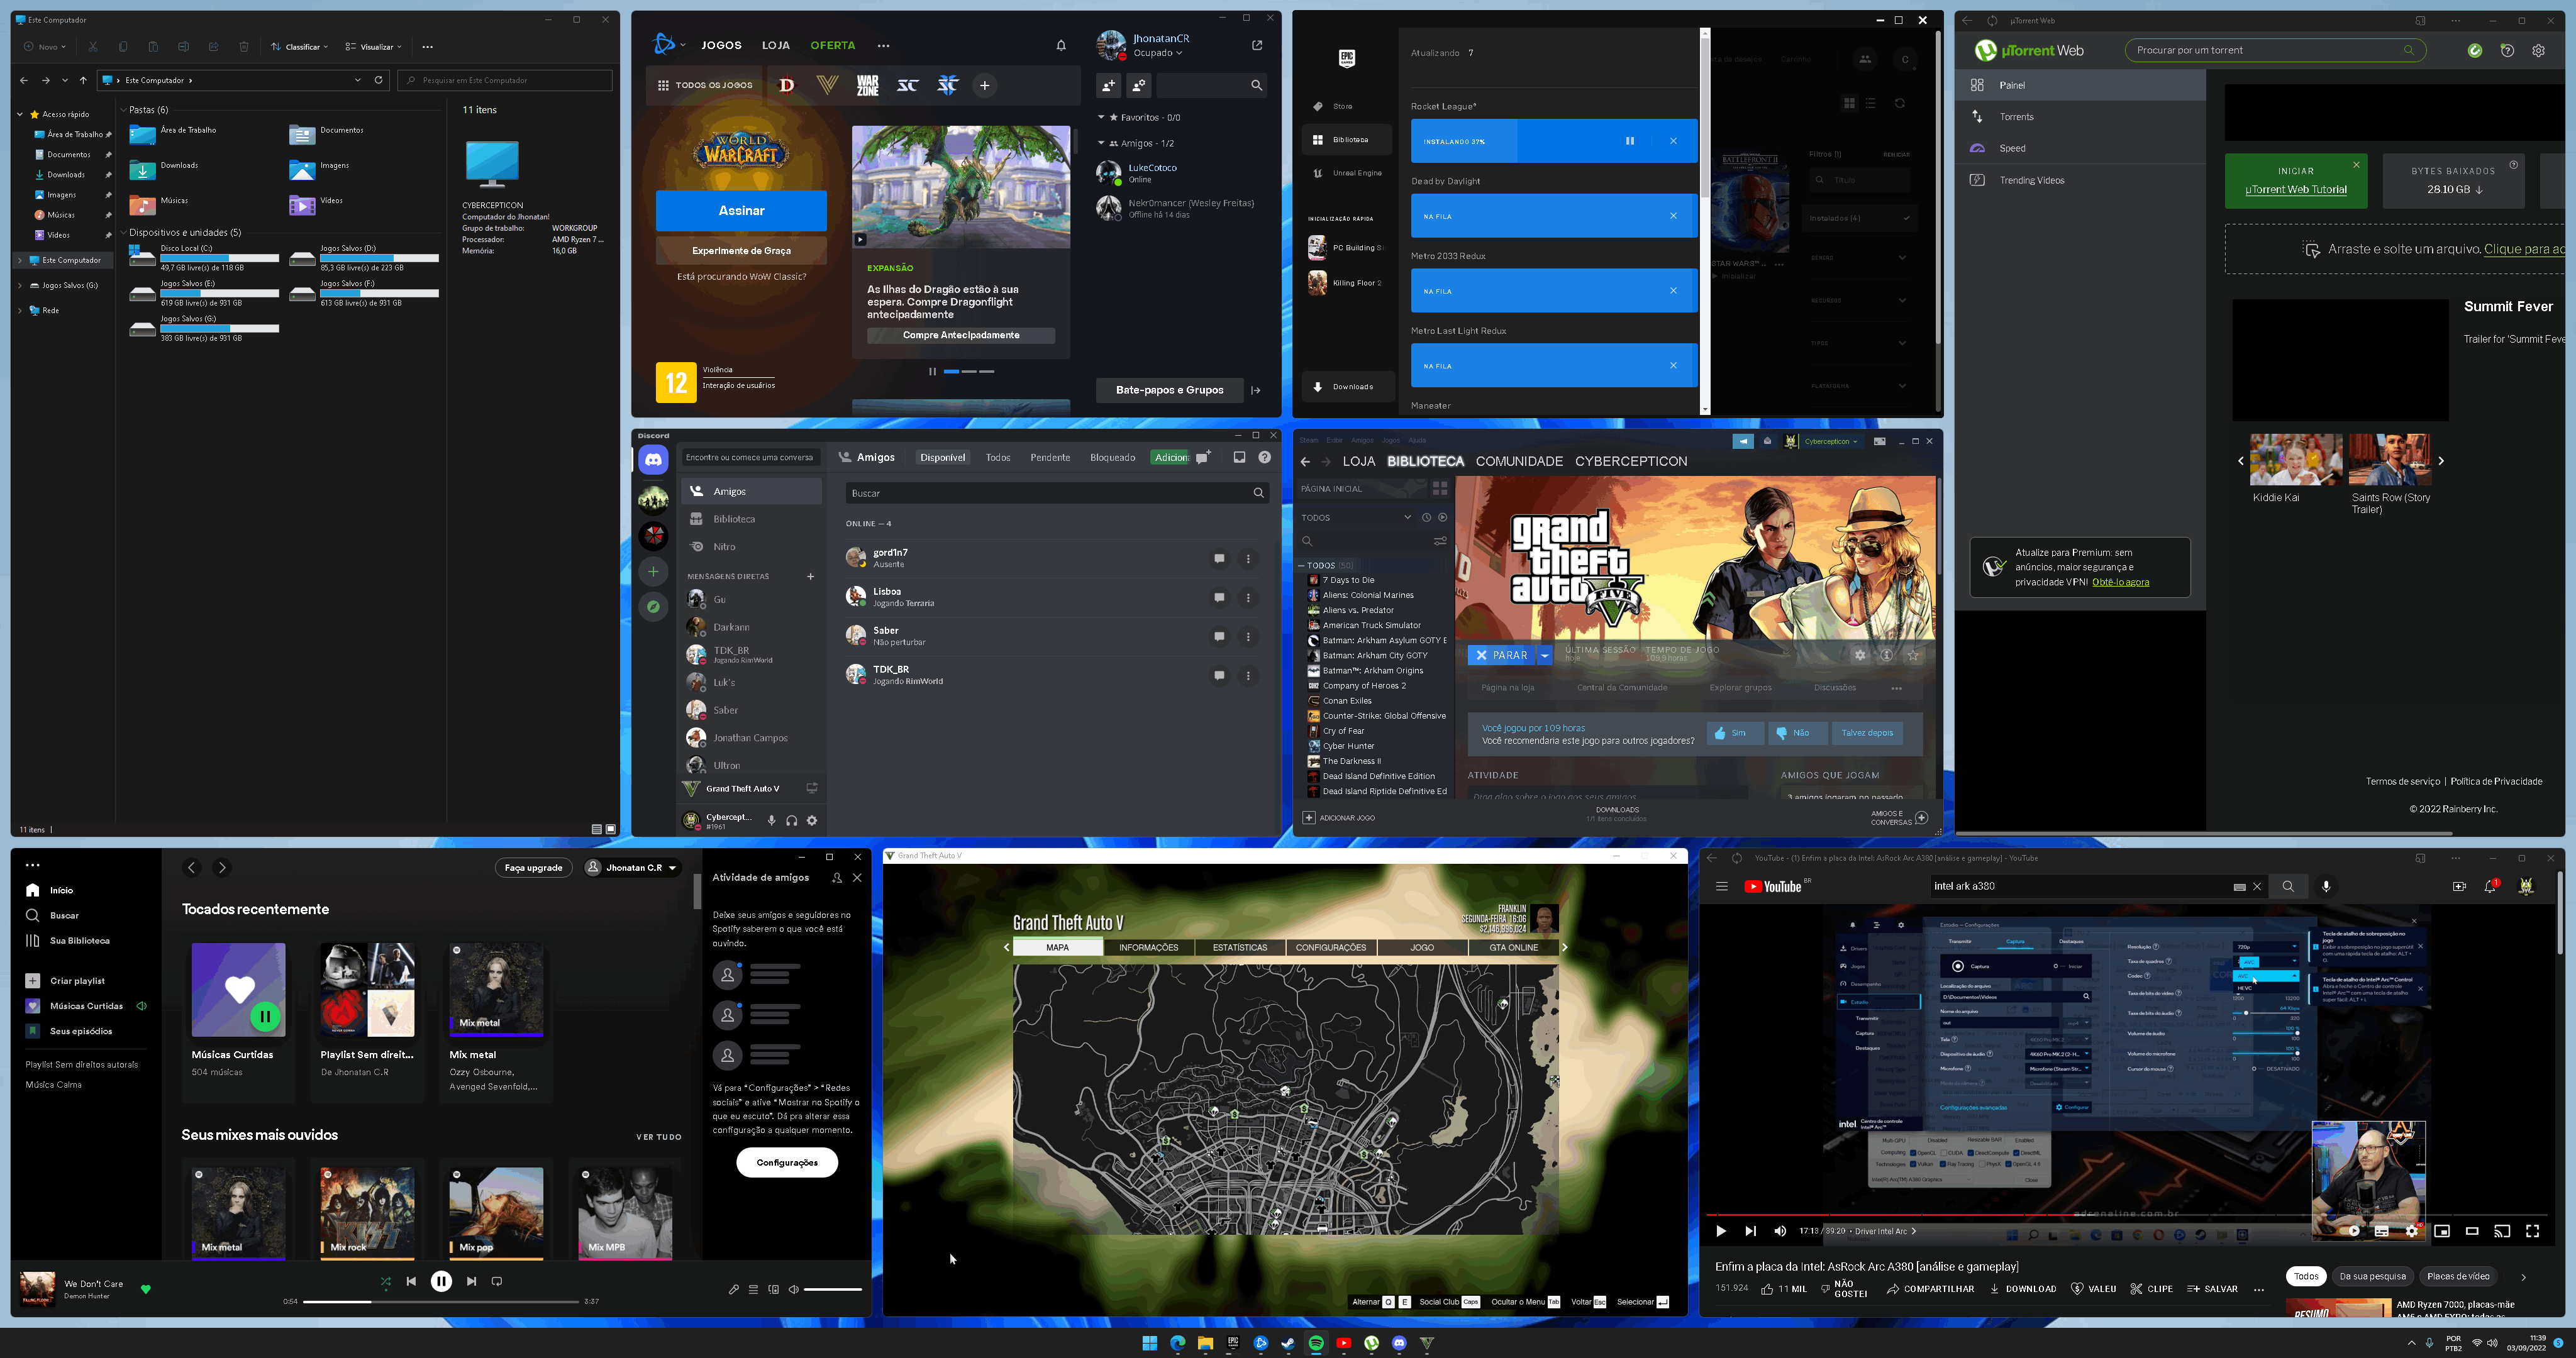2576x1358 pixels.
Task: Collapse Amigos 1/2 group in Battle.net
Action: click(1101, 143)
